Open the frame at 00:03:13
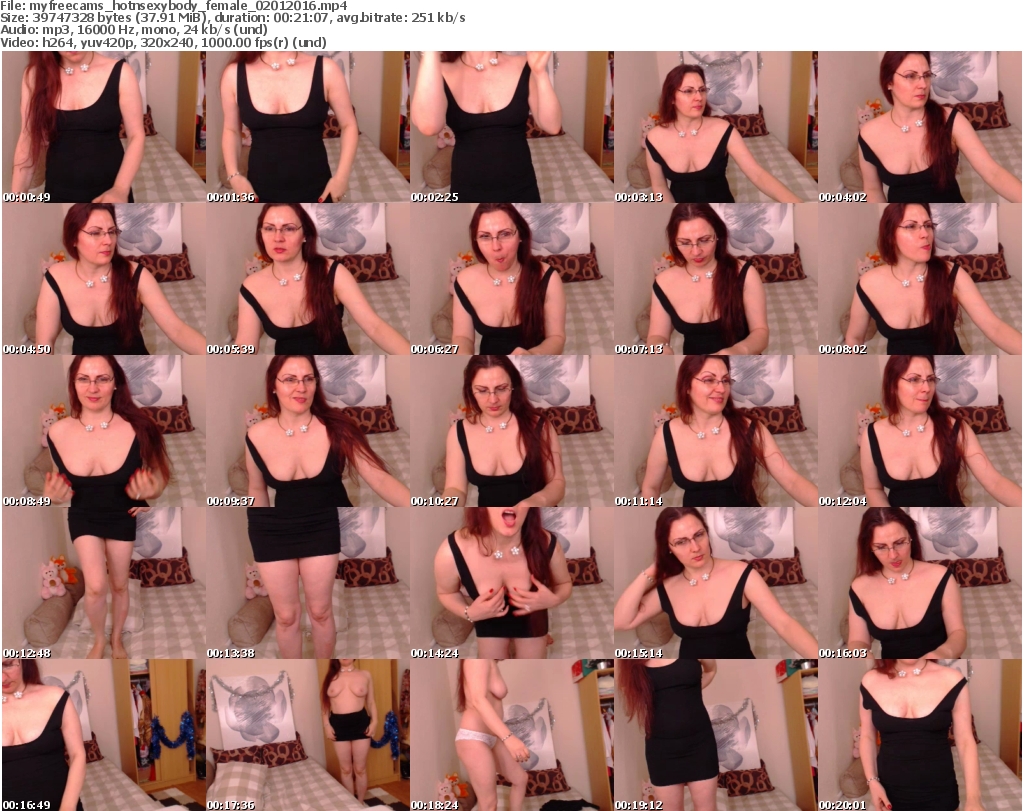This screenshot has height=811, width=1024. (x=716, y=127)
